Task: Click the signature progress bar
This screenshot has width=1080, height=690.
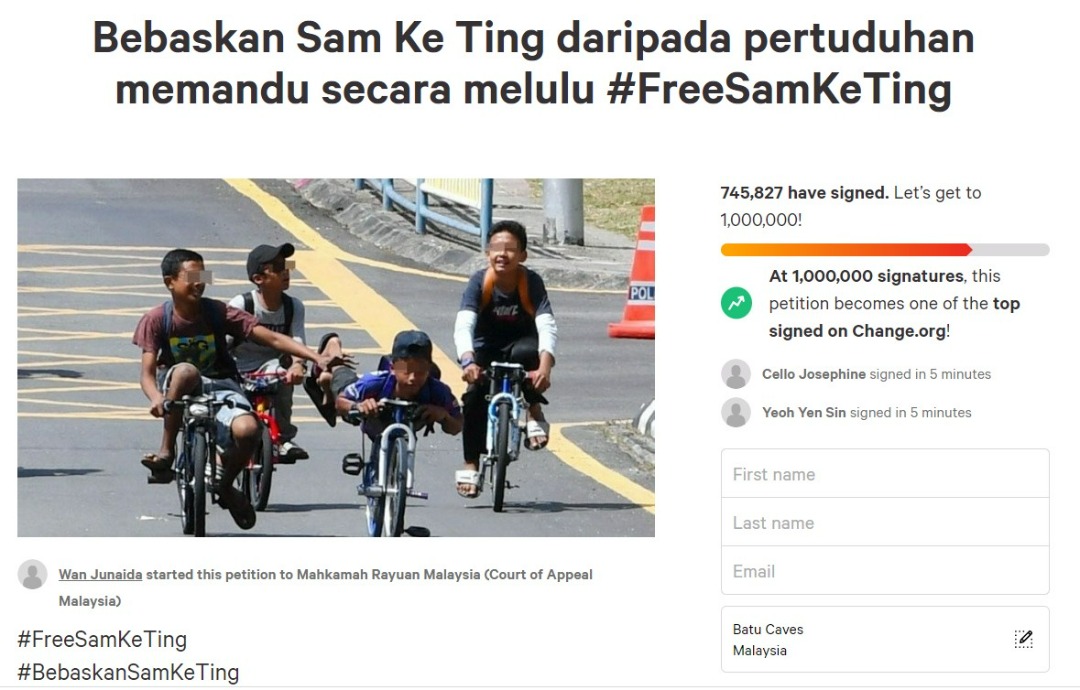Action: pos(885,250)
